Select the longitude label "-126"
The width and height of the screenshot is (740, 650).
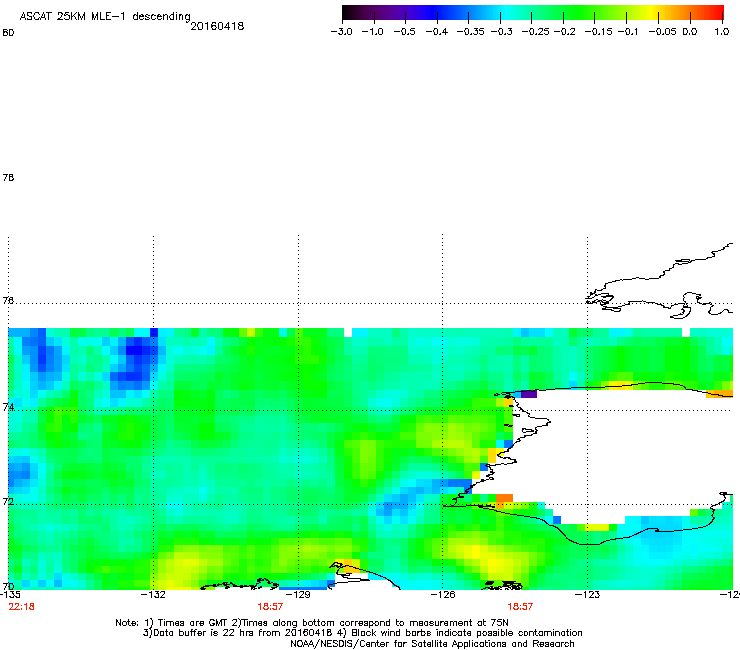(x=443, y=594)
